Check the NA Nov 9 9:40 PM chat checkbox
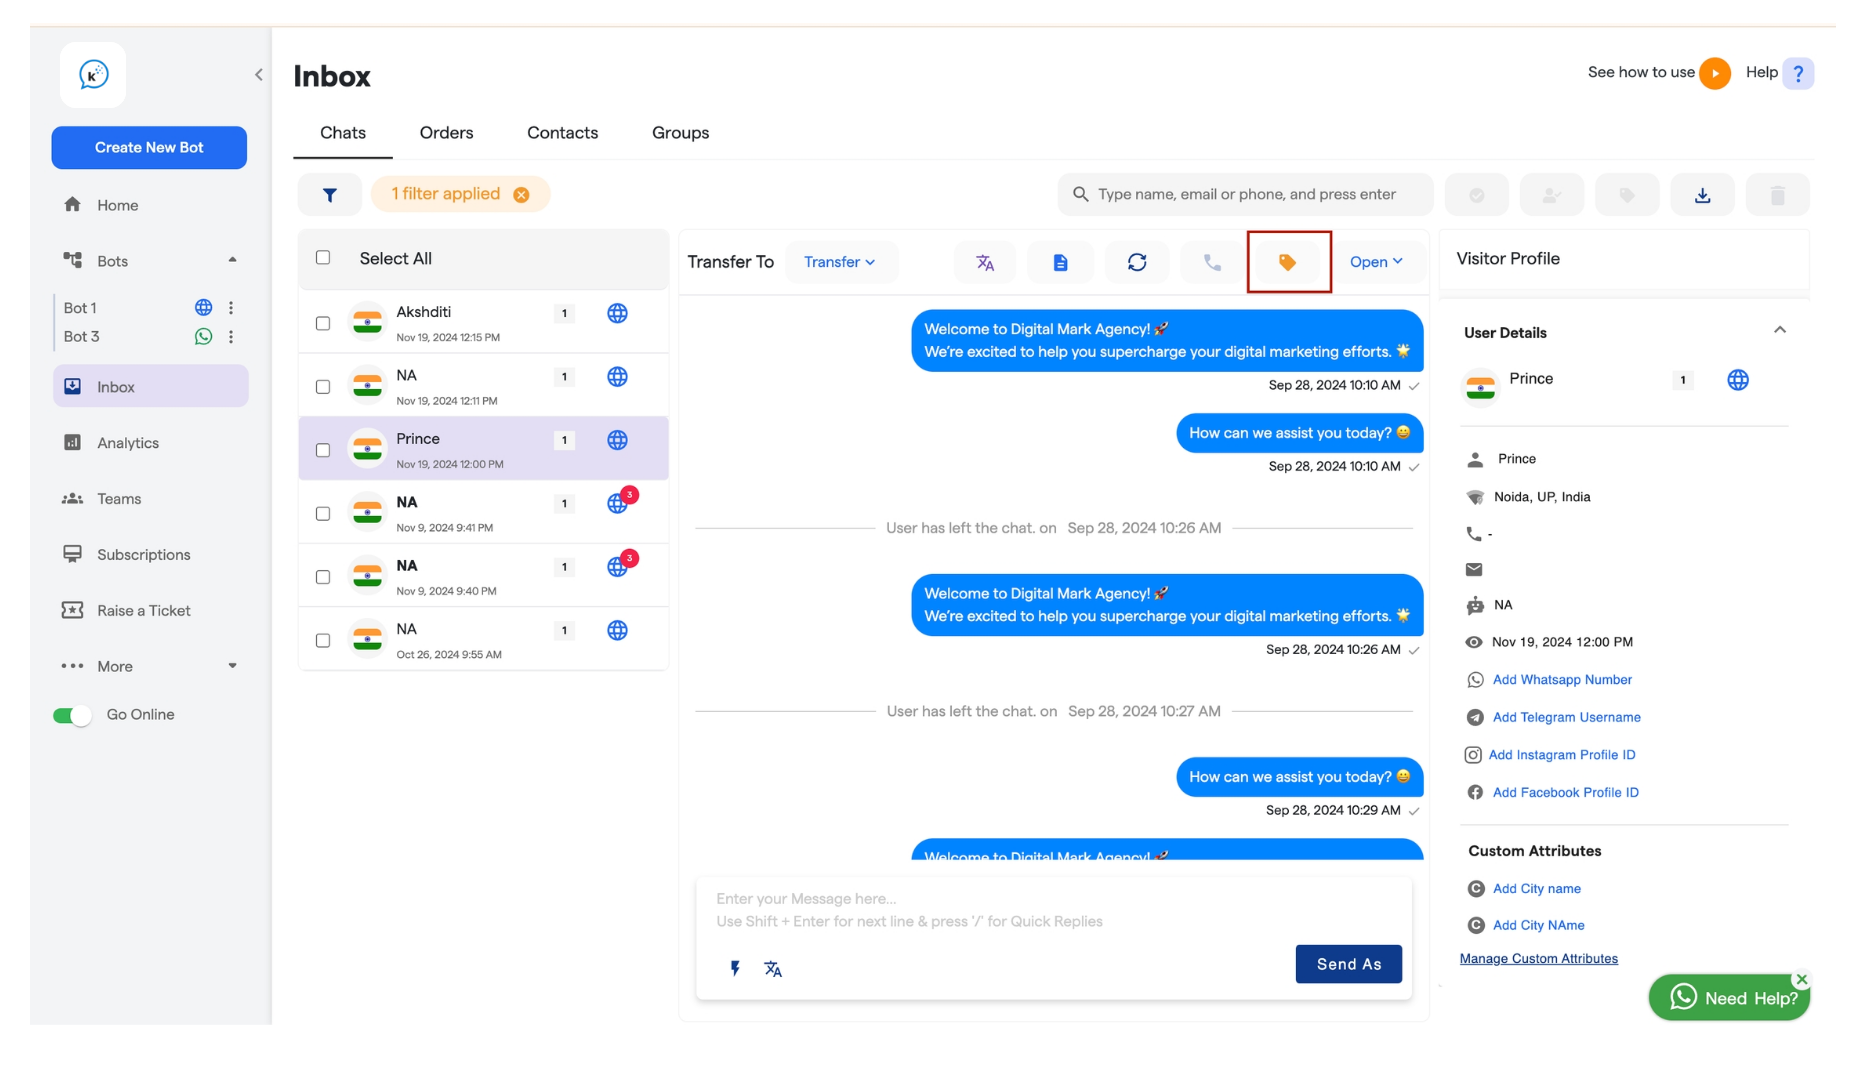 pyautogui.click(x=323, y=577)
